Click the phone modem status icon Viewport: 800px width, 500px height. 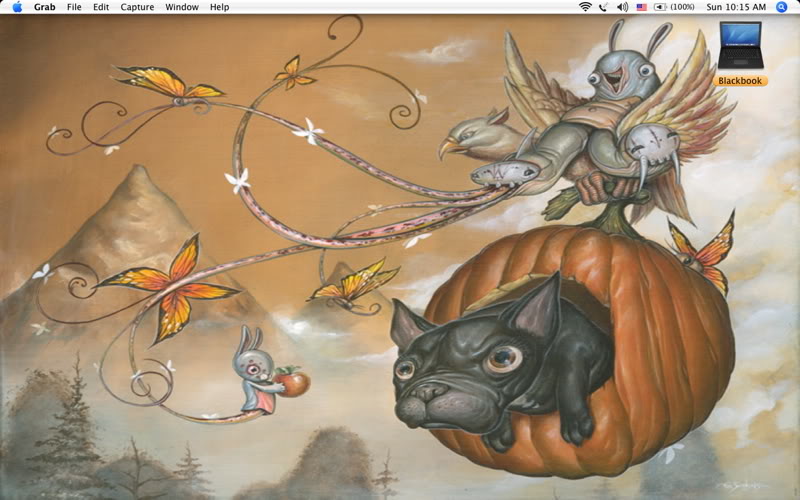click(x=604, y=7)
